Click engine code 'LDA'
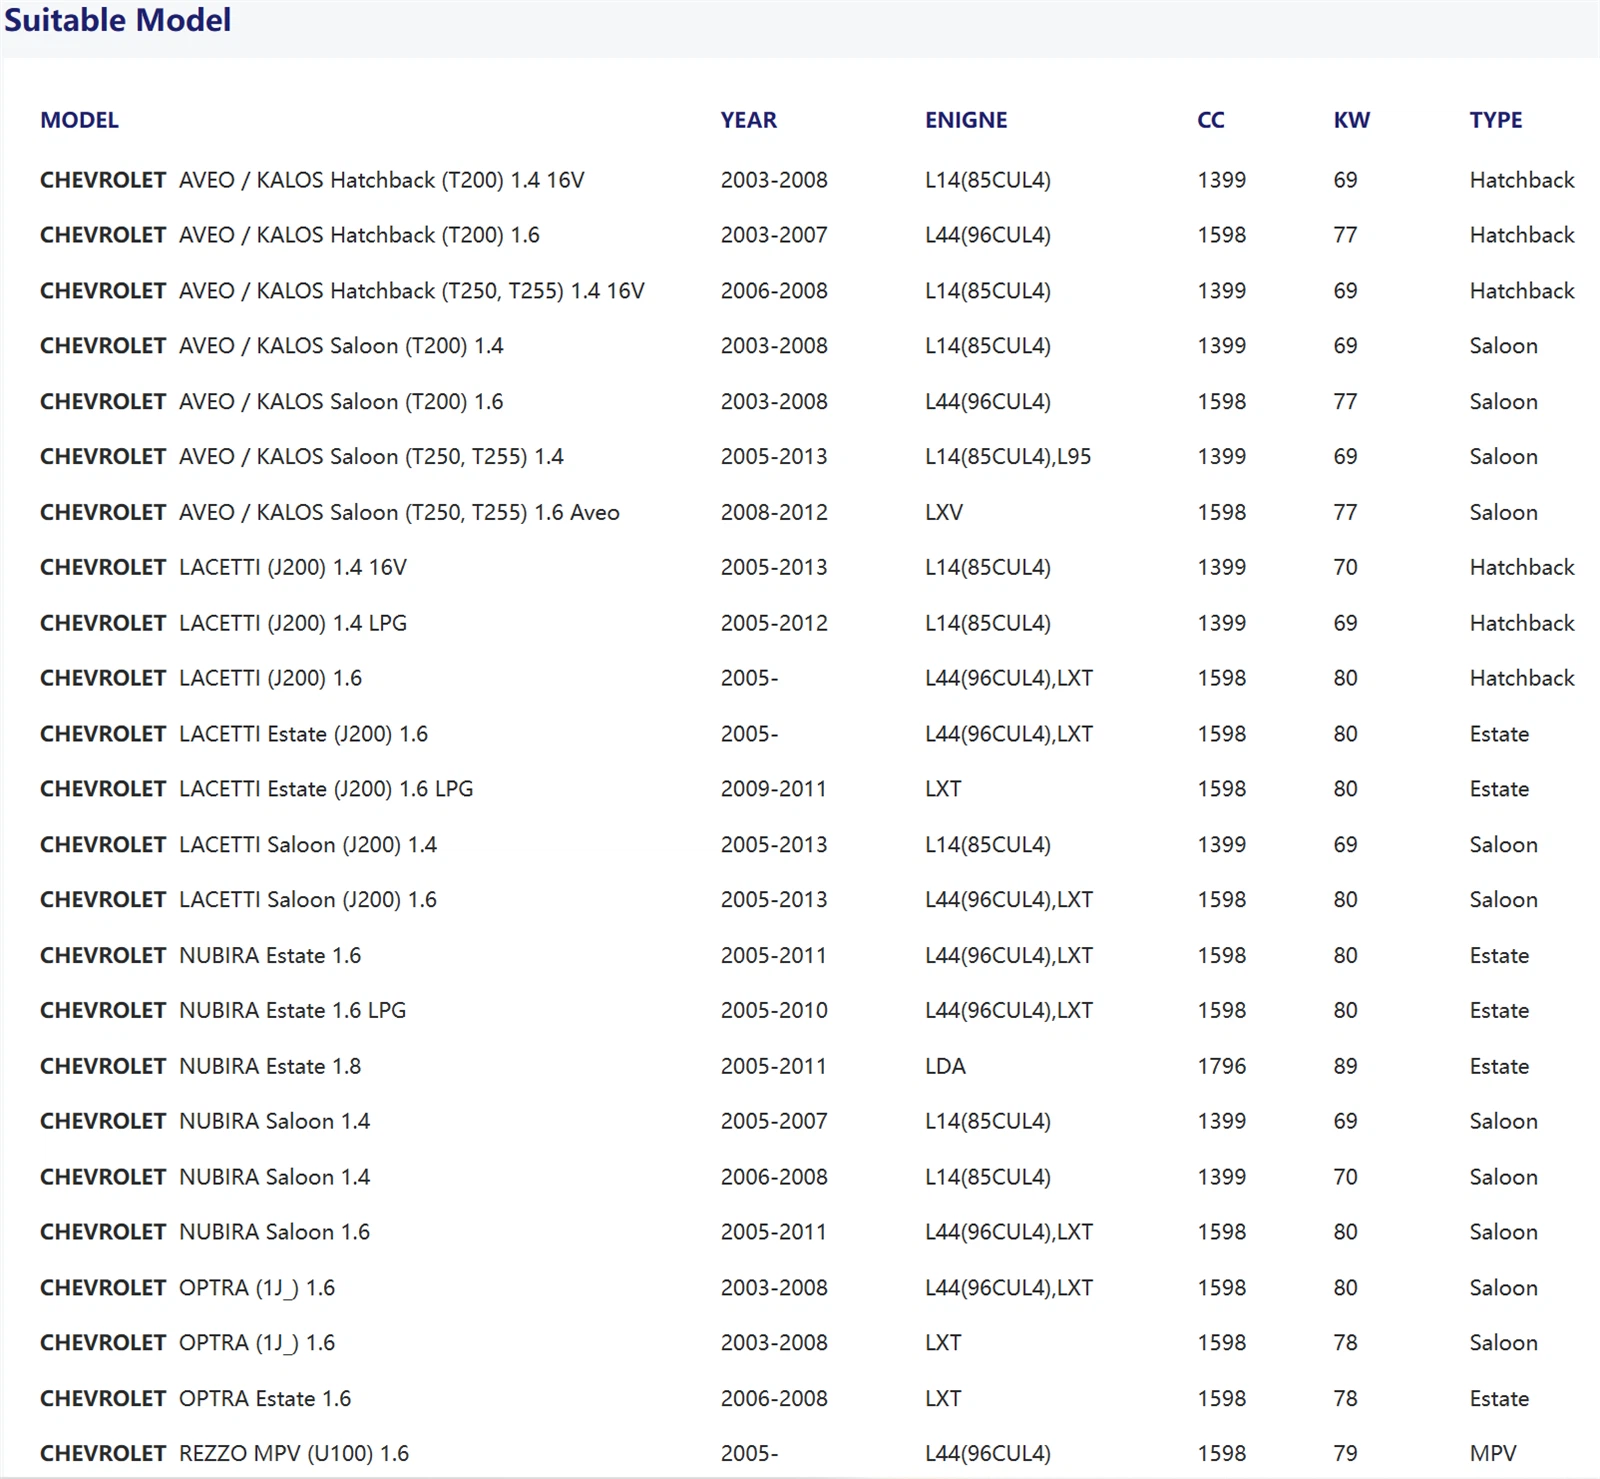This screenshot has height=1479, width=1600. [945, 1067]
